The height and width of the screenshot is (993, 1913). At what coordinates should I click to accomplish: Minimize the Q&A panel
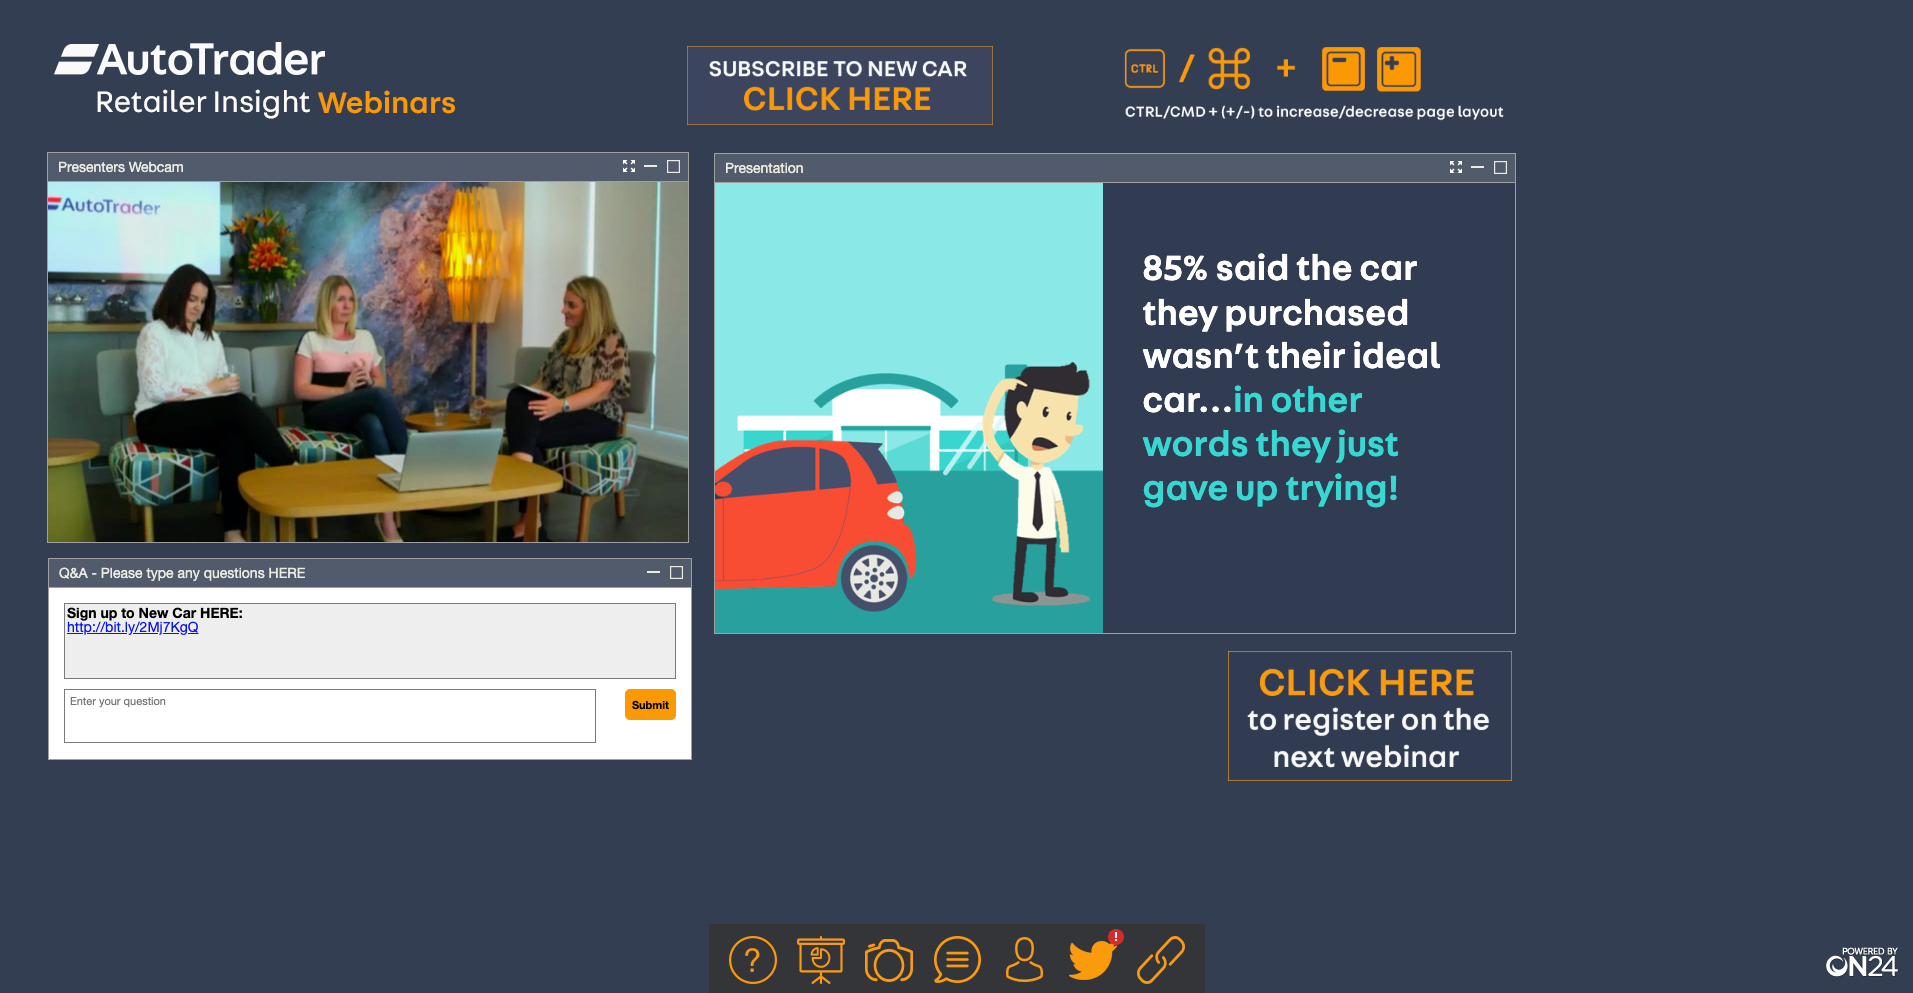coord(654,572)
